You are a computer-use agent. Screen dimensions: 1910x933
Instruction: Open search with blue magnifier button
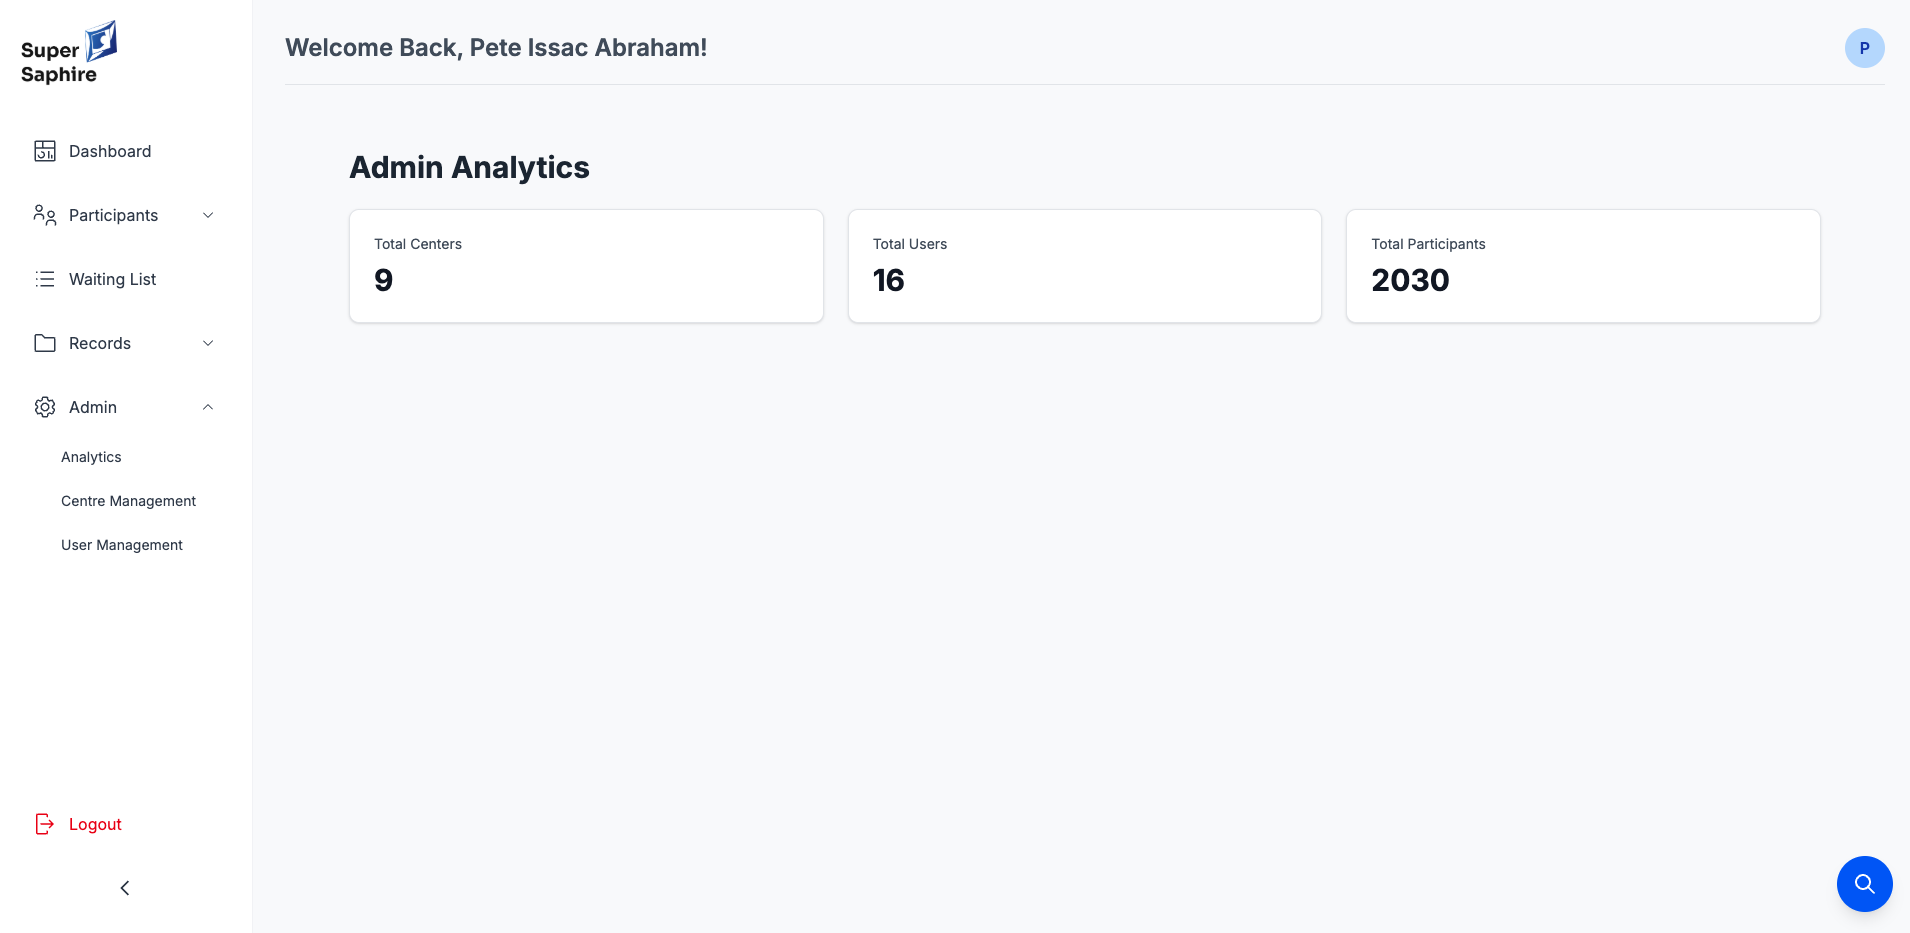coord(1864,884)
